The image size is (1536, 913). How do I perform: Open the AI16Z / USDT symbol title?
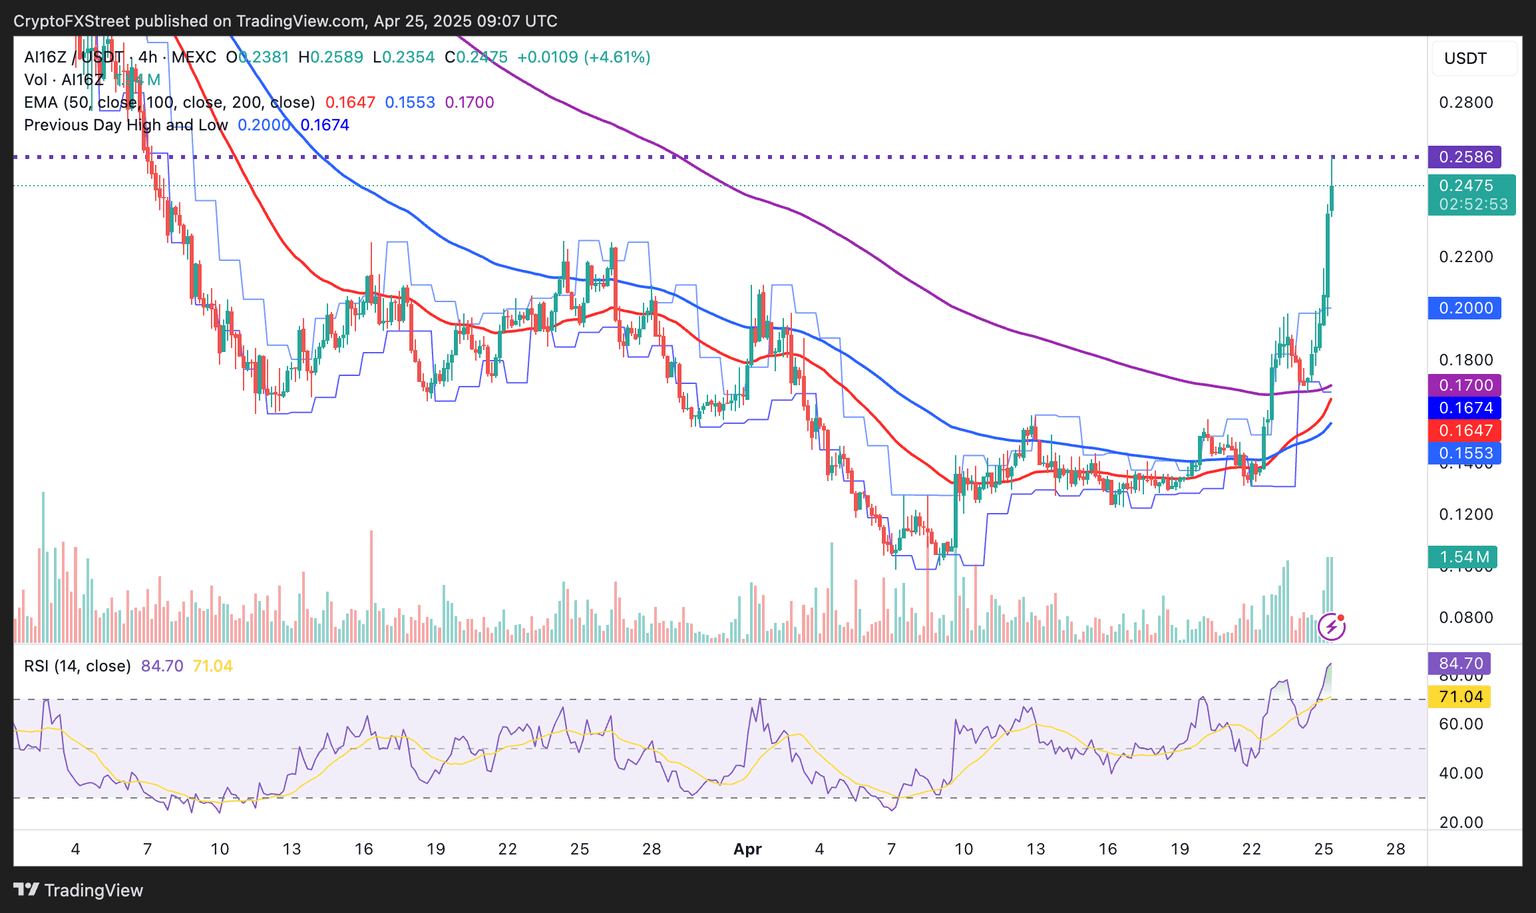[x=74, y=57]
